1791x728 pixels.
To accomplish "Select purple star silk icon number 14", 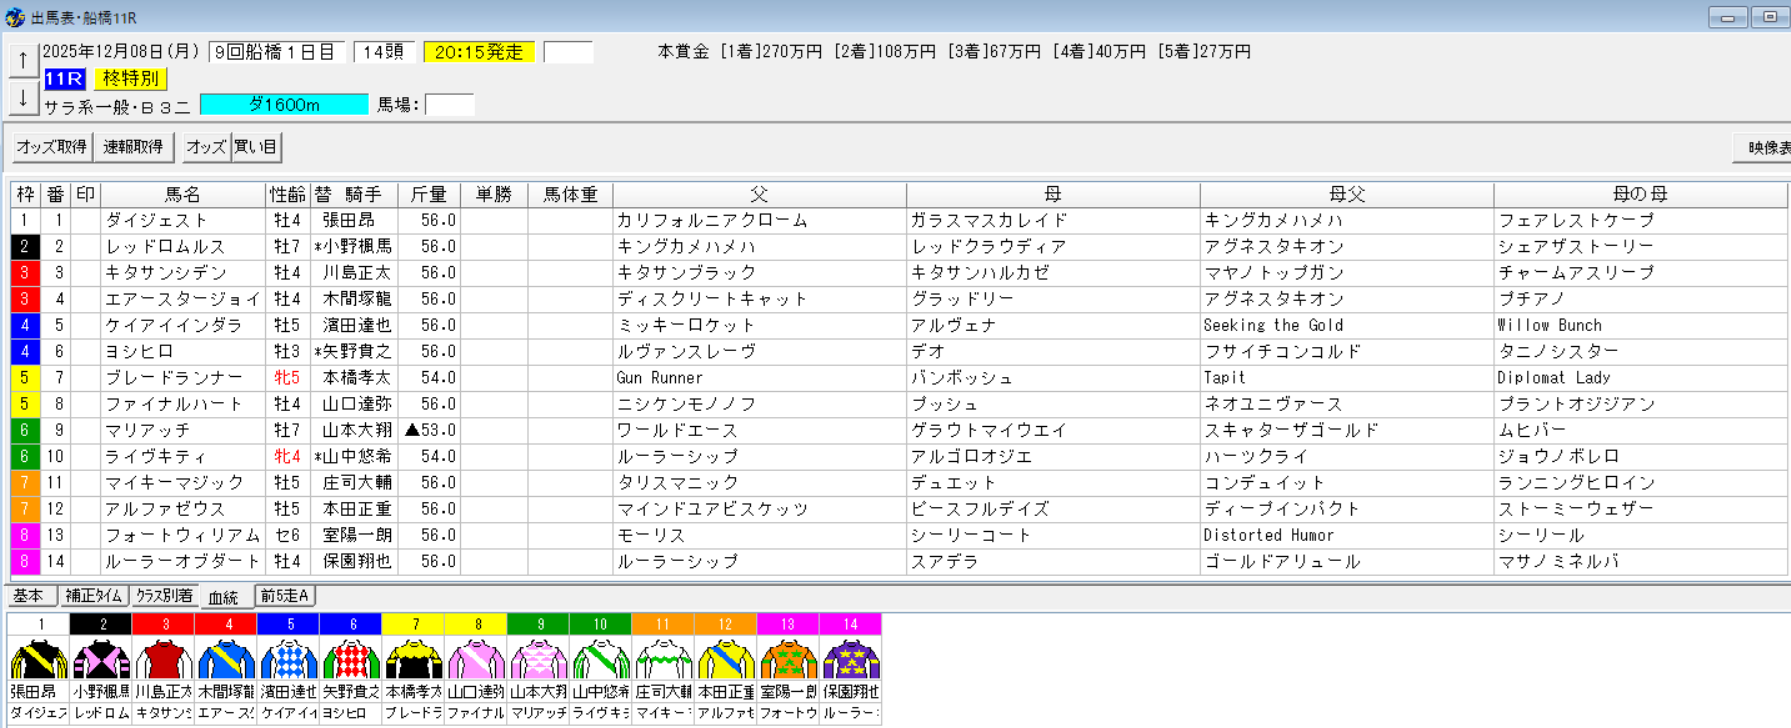I will coord(850,660).
